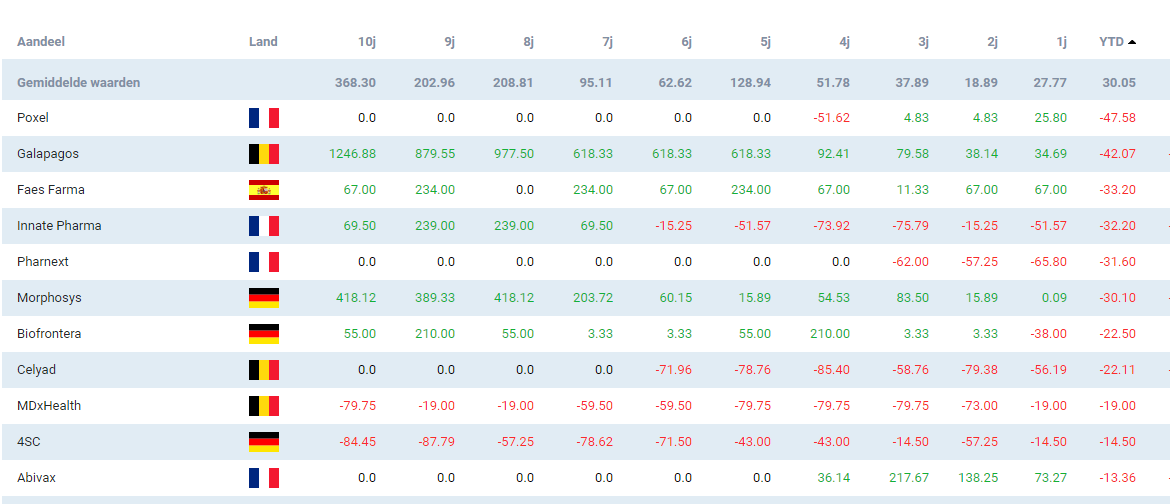Viewport: 1170px width, 504px height.
Task: Select Poxel YTD value -47.58
Action: [1118, 118]
